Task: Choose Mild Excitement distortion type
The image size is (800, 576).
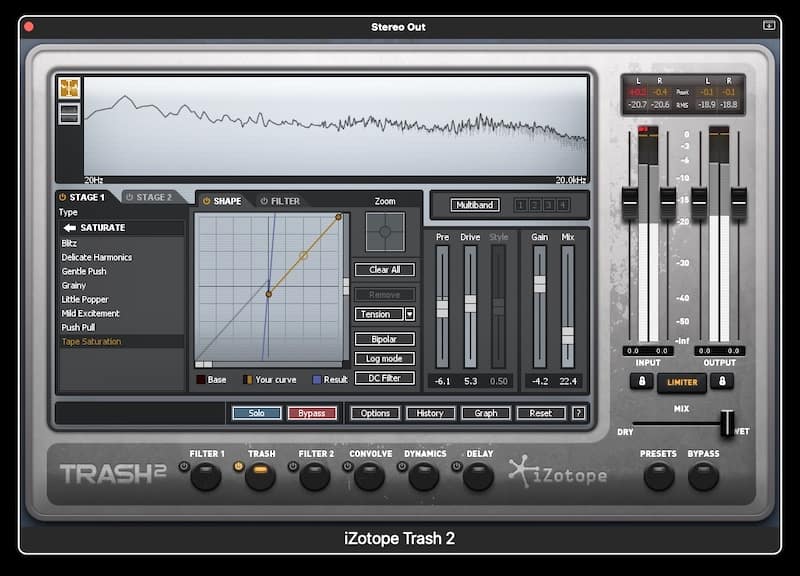Action: point(121,313)
